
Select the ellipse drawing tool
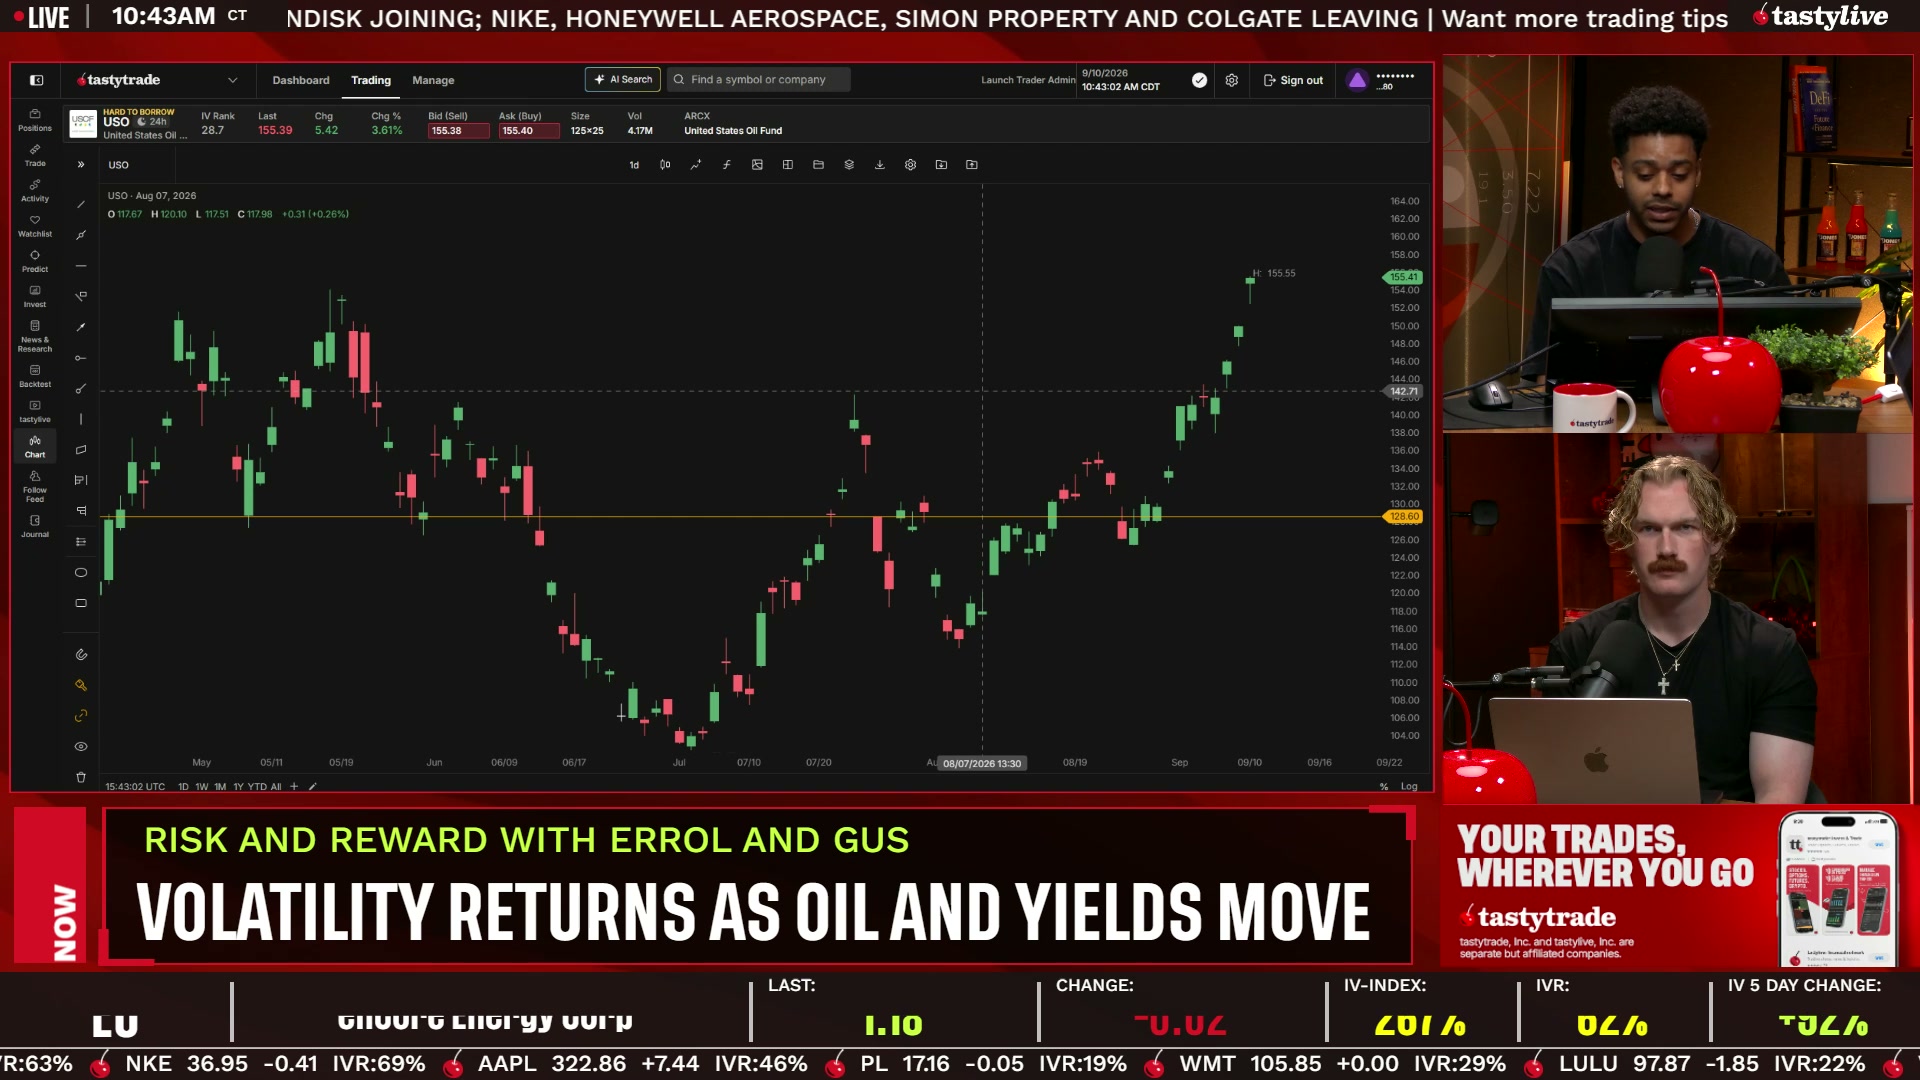coord(81,573)
